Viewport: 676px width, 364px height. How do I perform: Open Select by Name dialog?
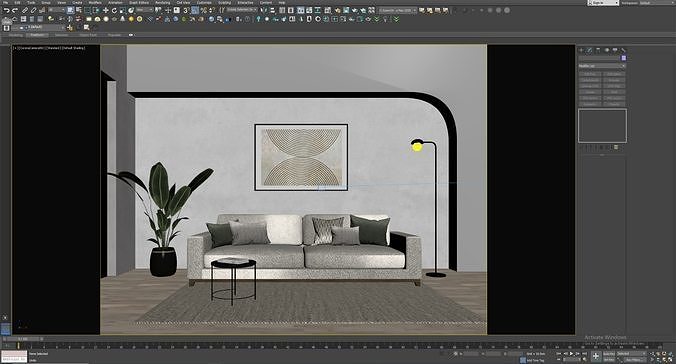[79, 10]
